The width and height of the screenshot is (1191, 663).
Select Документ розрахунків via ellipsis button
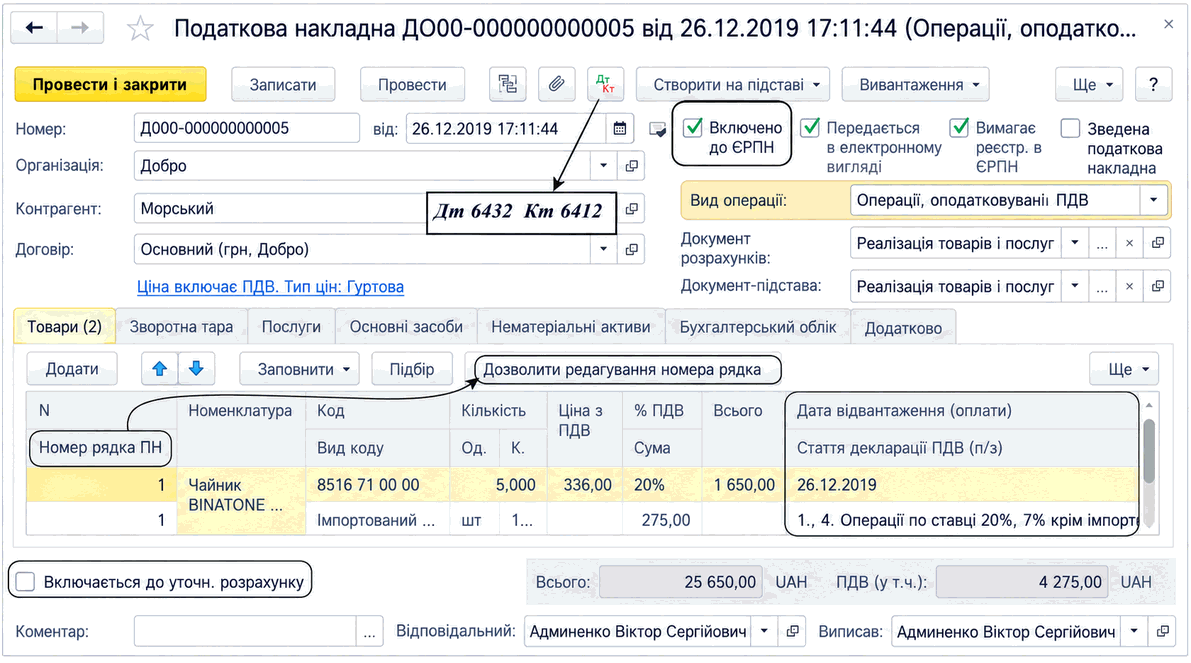pos(1102,243)
